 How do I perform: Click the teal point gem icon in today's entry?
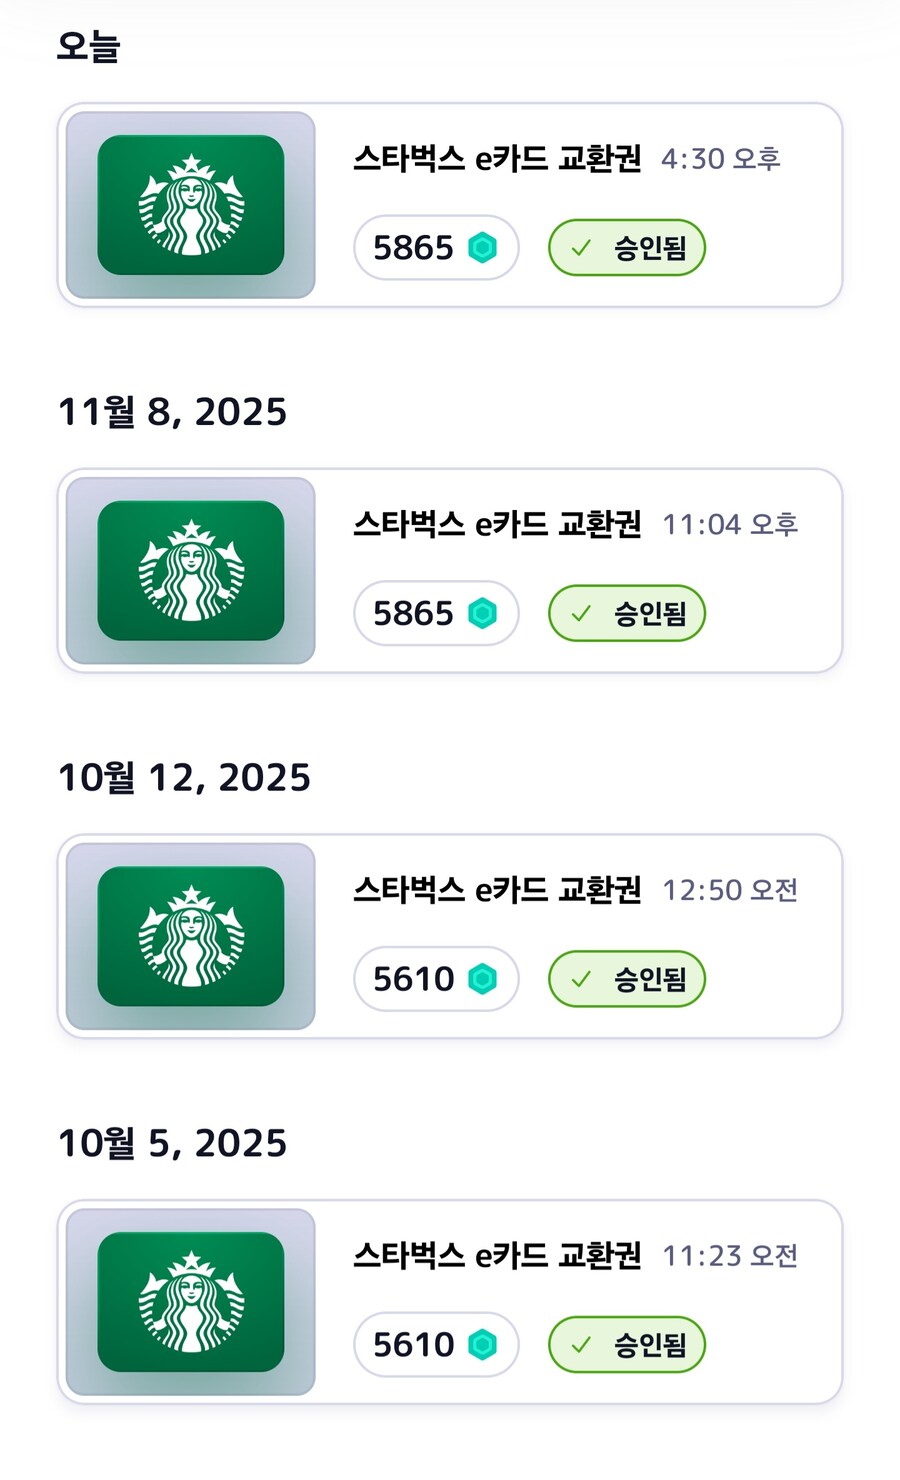[x=483, y=247]
